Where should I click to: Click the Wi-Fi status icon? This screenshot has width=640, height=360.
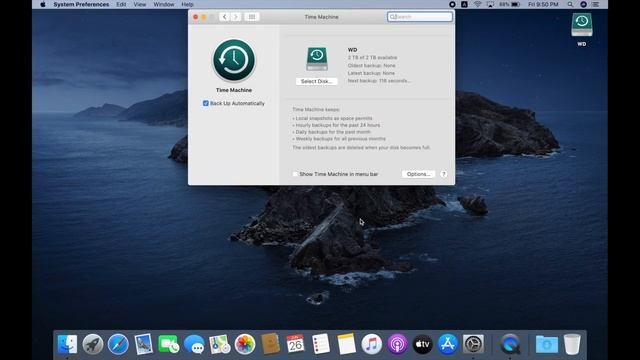tap(478, 4)
